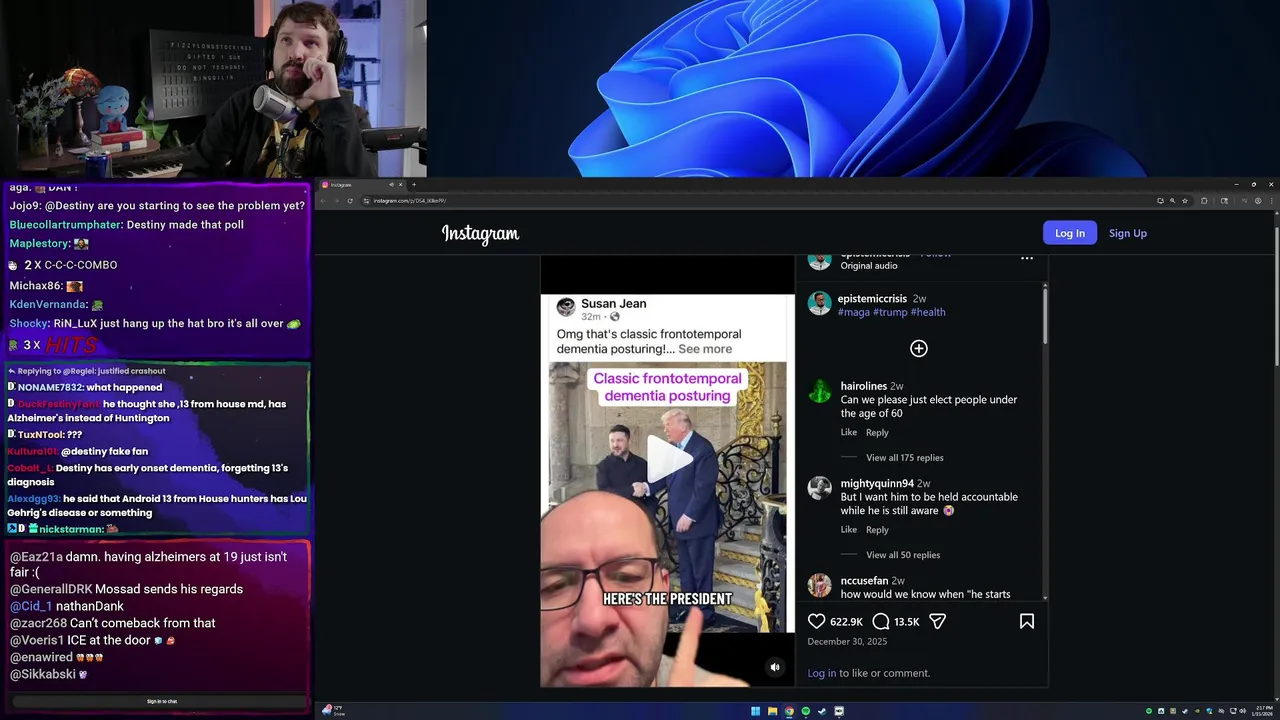1280x720 pixels.
Task: Reload the page with the refresh icon
Action: (350, 201)
